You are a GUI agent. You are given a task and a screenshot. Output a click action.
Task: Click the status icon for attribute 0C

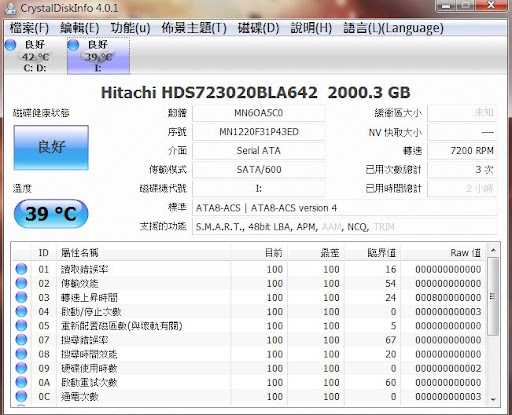click(x=21, y=396)
